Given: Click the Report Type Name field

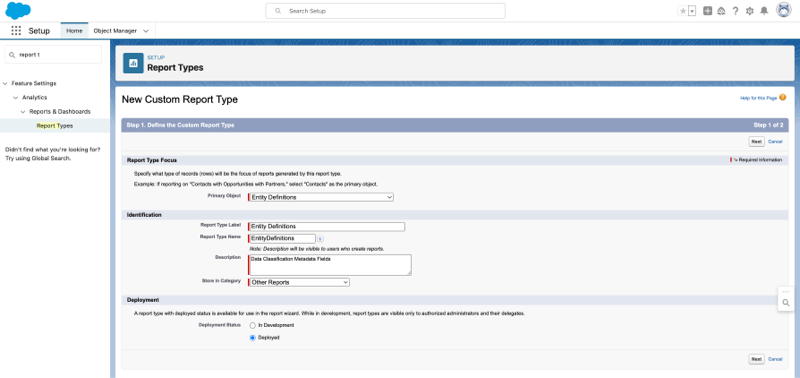Looking at the screenshot, I should 282,238.
